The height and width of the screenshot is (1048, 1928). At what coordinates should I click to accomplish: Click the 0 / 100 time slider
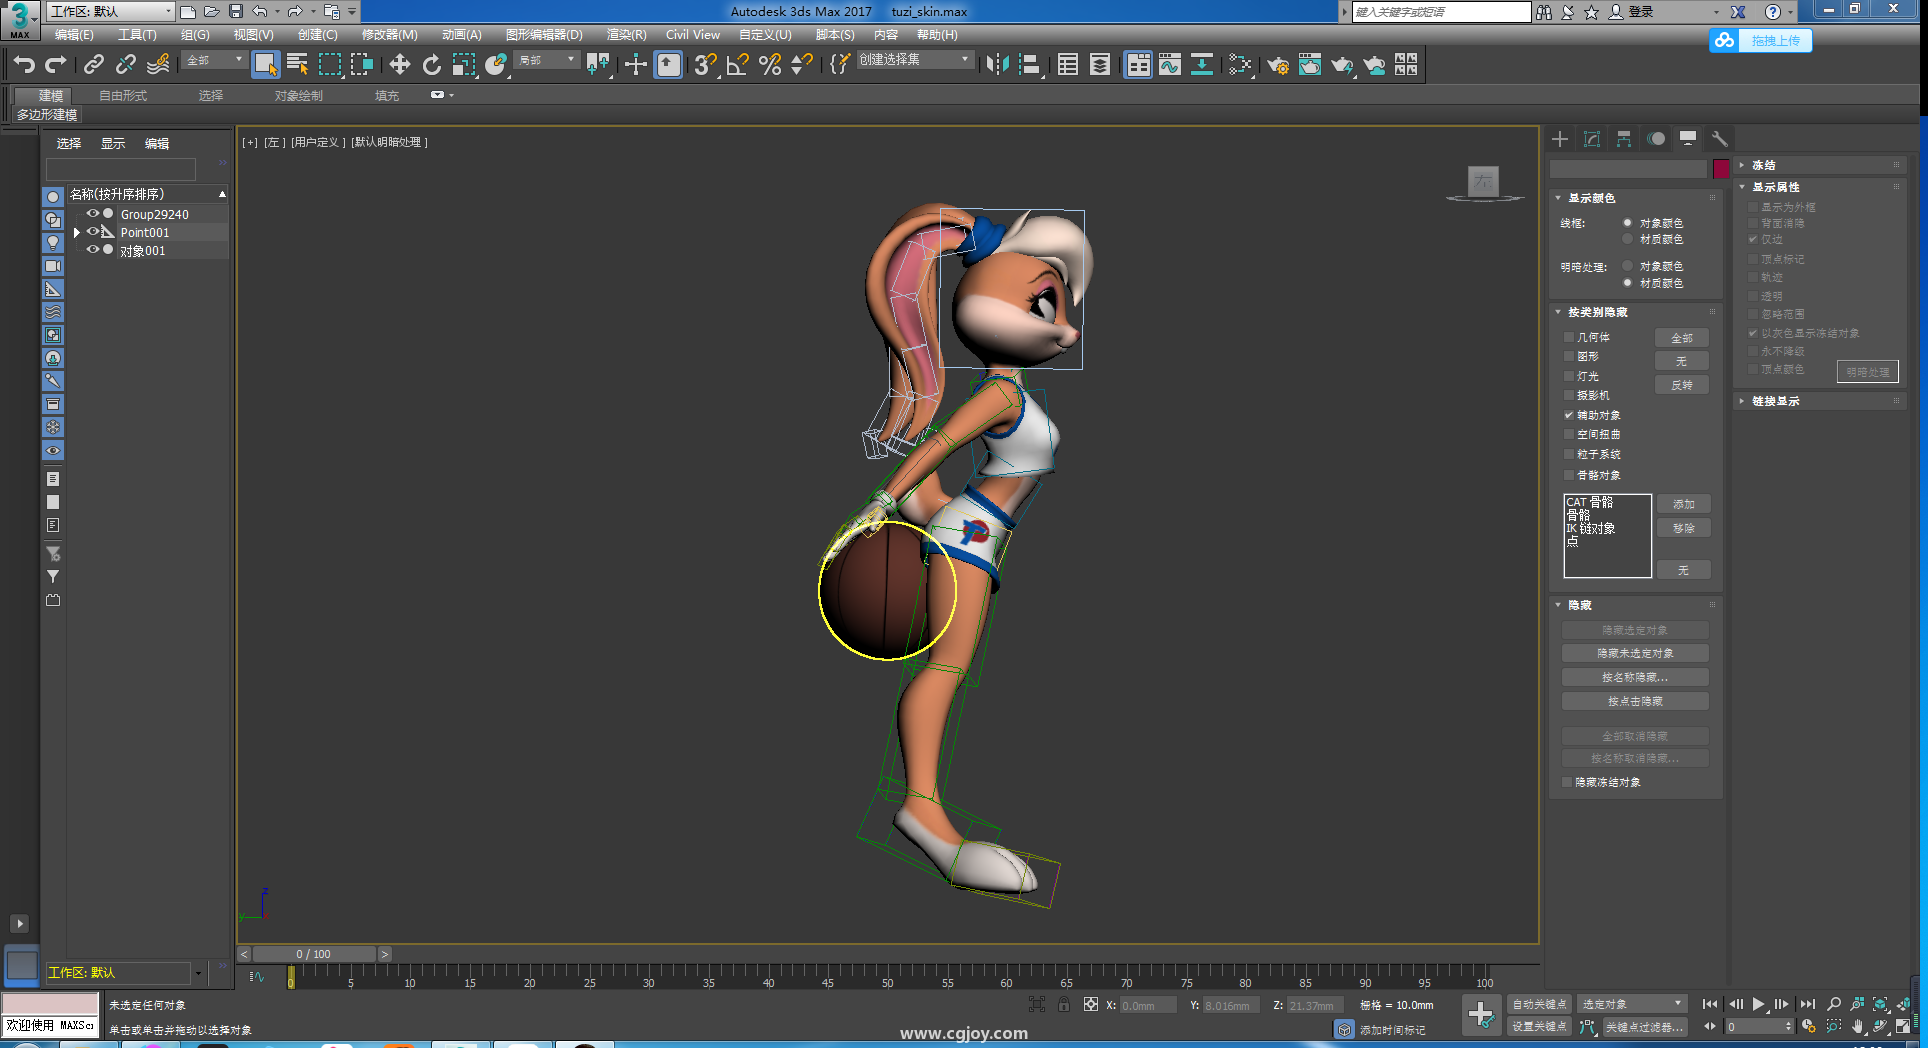314,954
